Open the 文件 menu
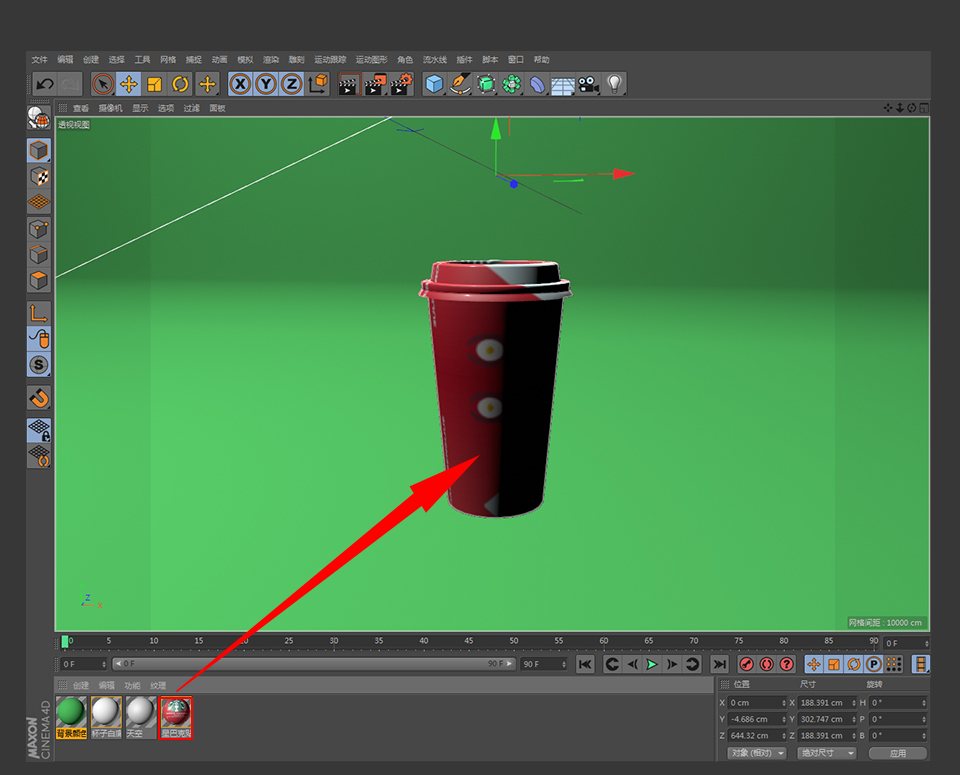 (x=39, y=60)
